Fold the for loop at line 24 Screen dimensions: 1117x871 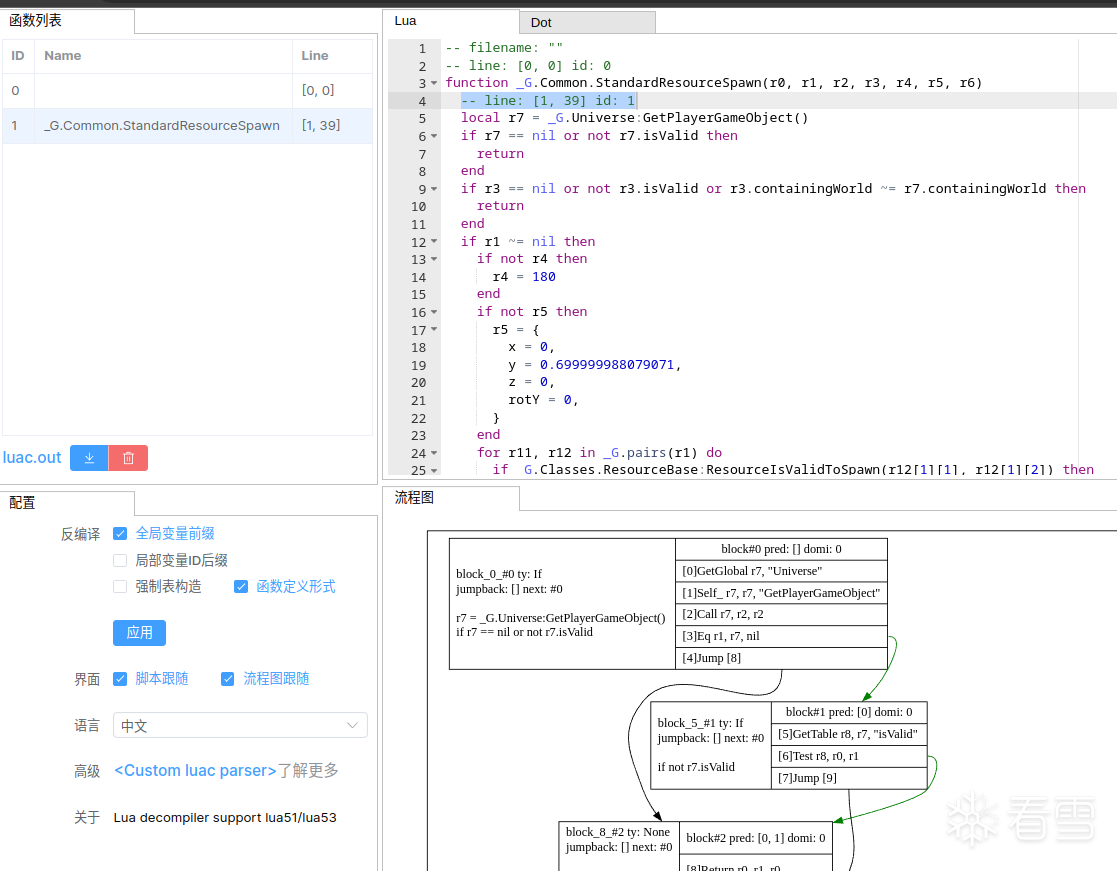pyautogui.click(x=434, y=454)
